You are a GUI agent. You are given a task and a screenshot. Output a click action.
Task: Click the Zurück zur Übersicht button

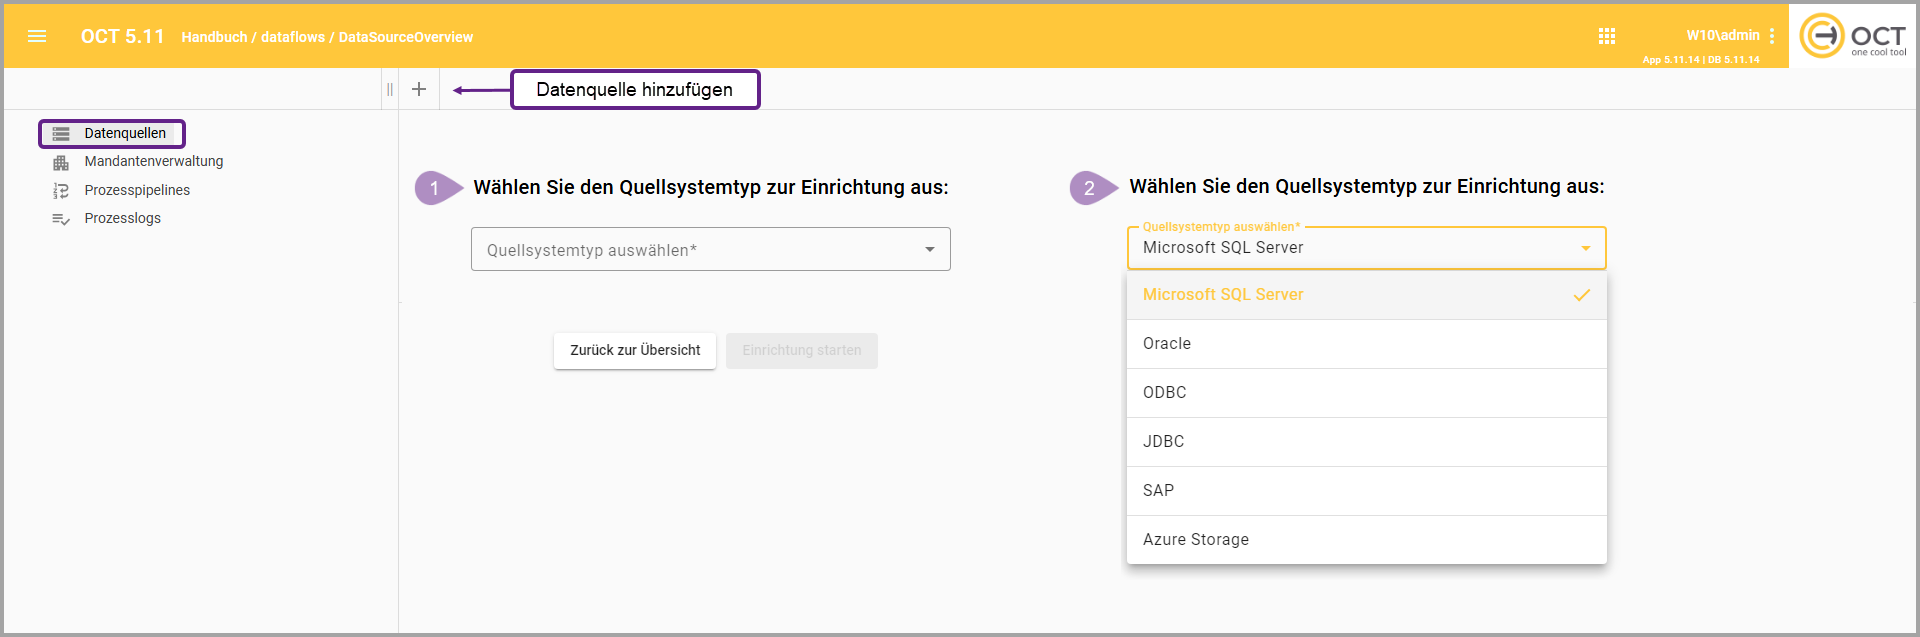[635, 351]
